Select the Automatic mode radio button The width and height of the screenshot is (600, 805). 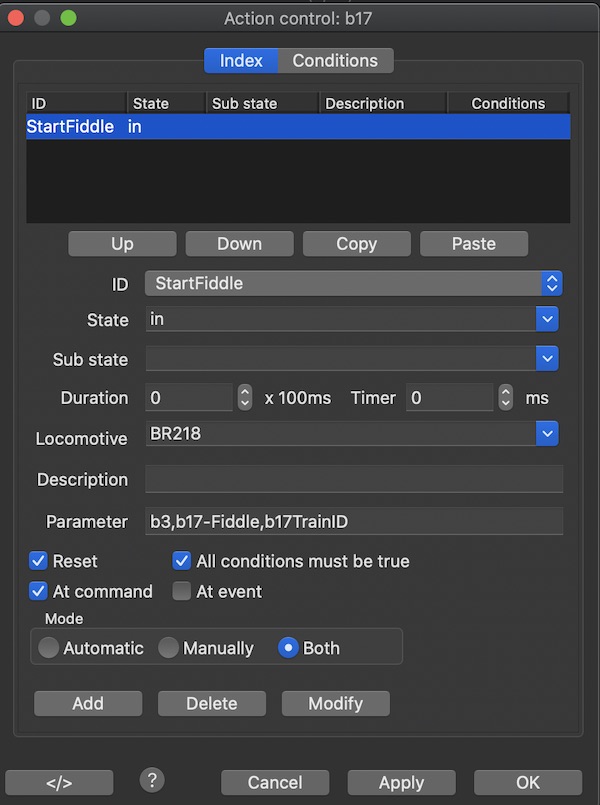point(48,648)
